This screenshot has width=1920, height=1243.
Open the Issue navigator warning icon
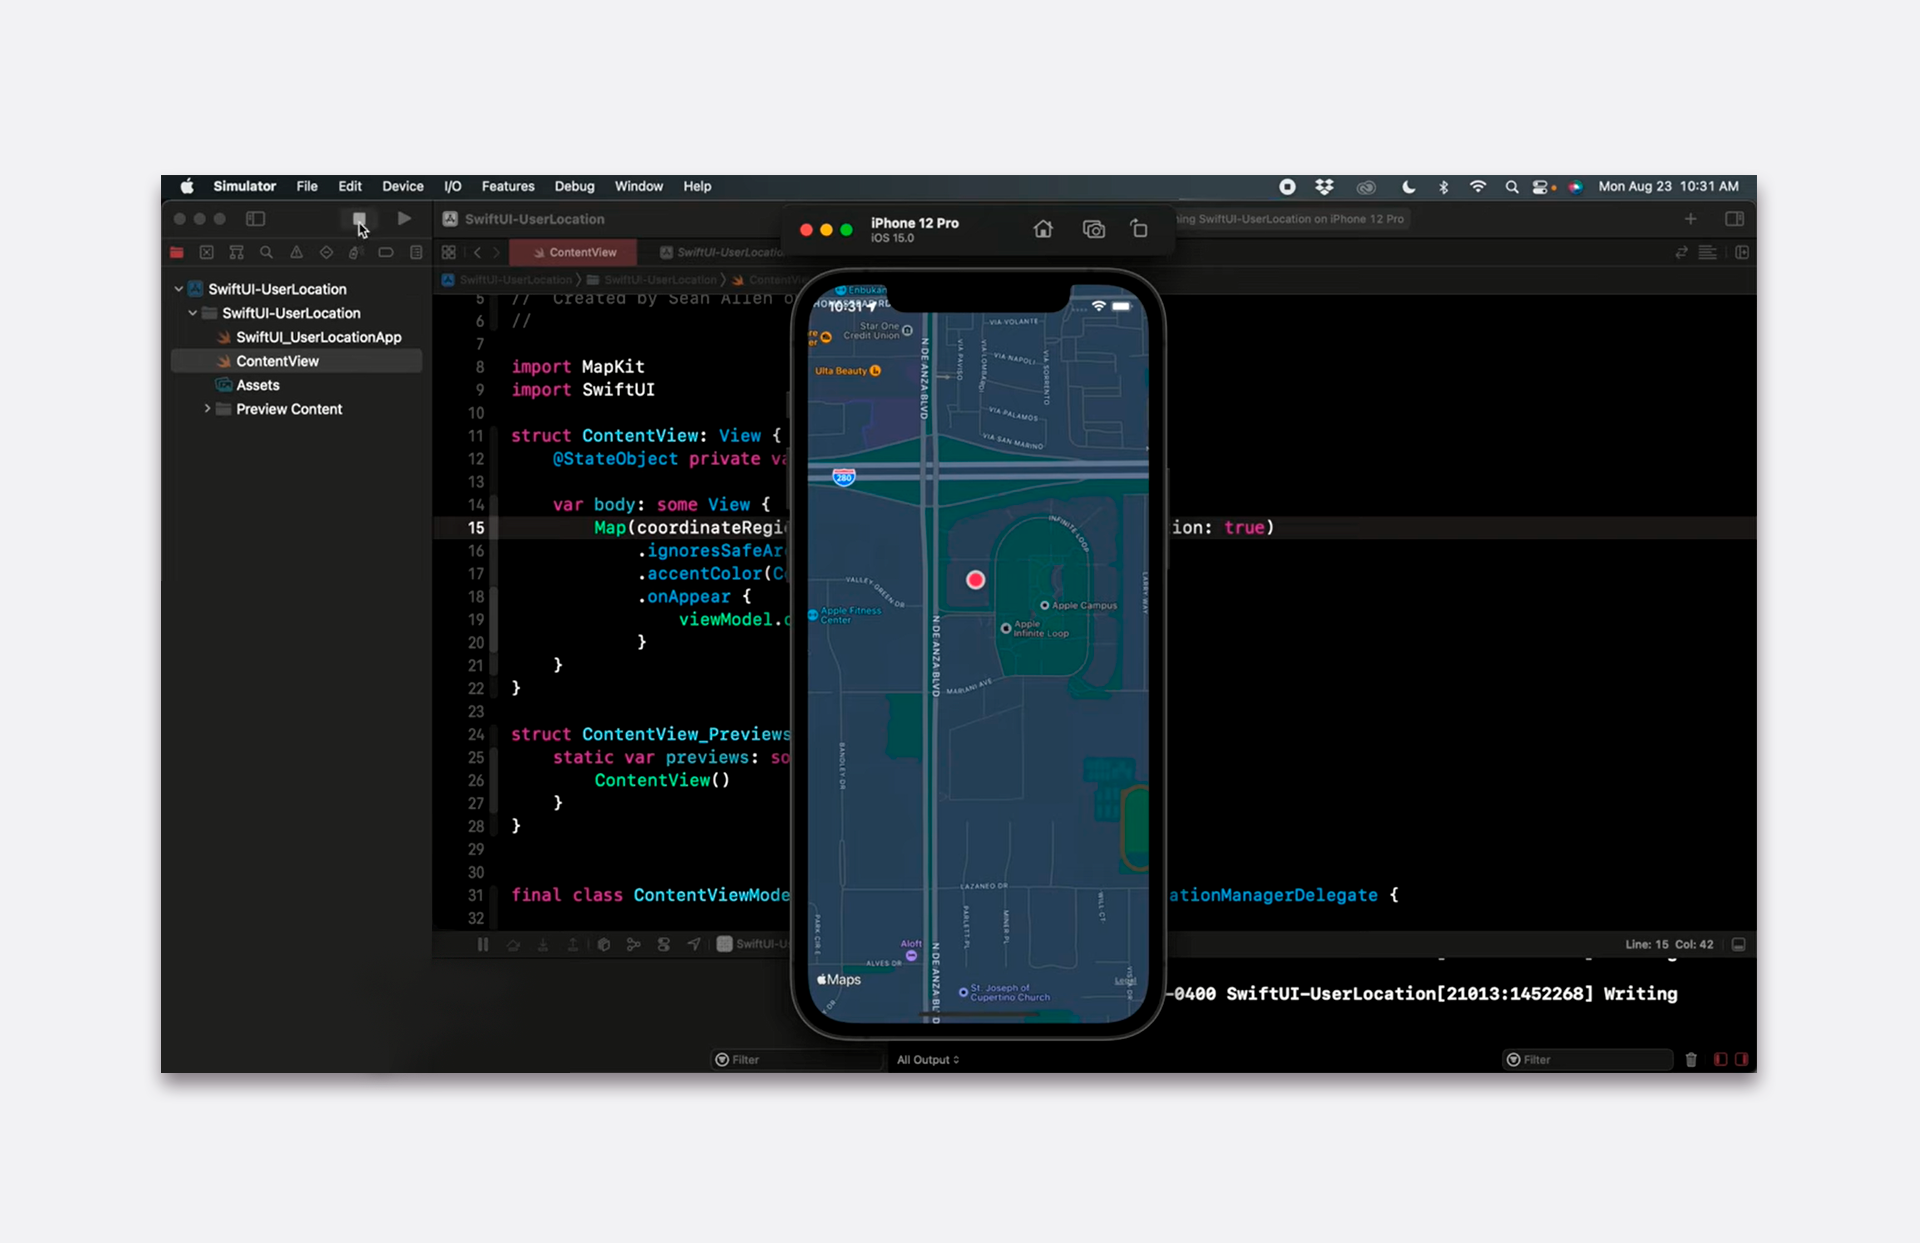tap(296, 253)
